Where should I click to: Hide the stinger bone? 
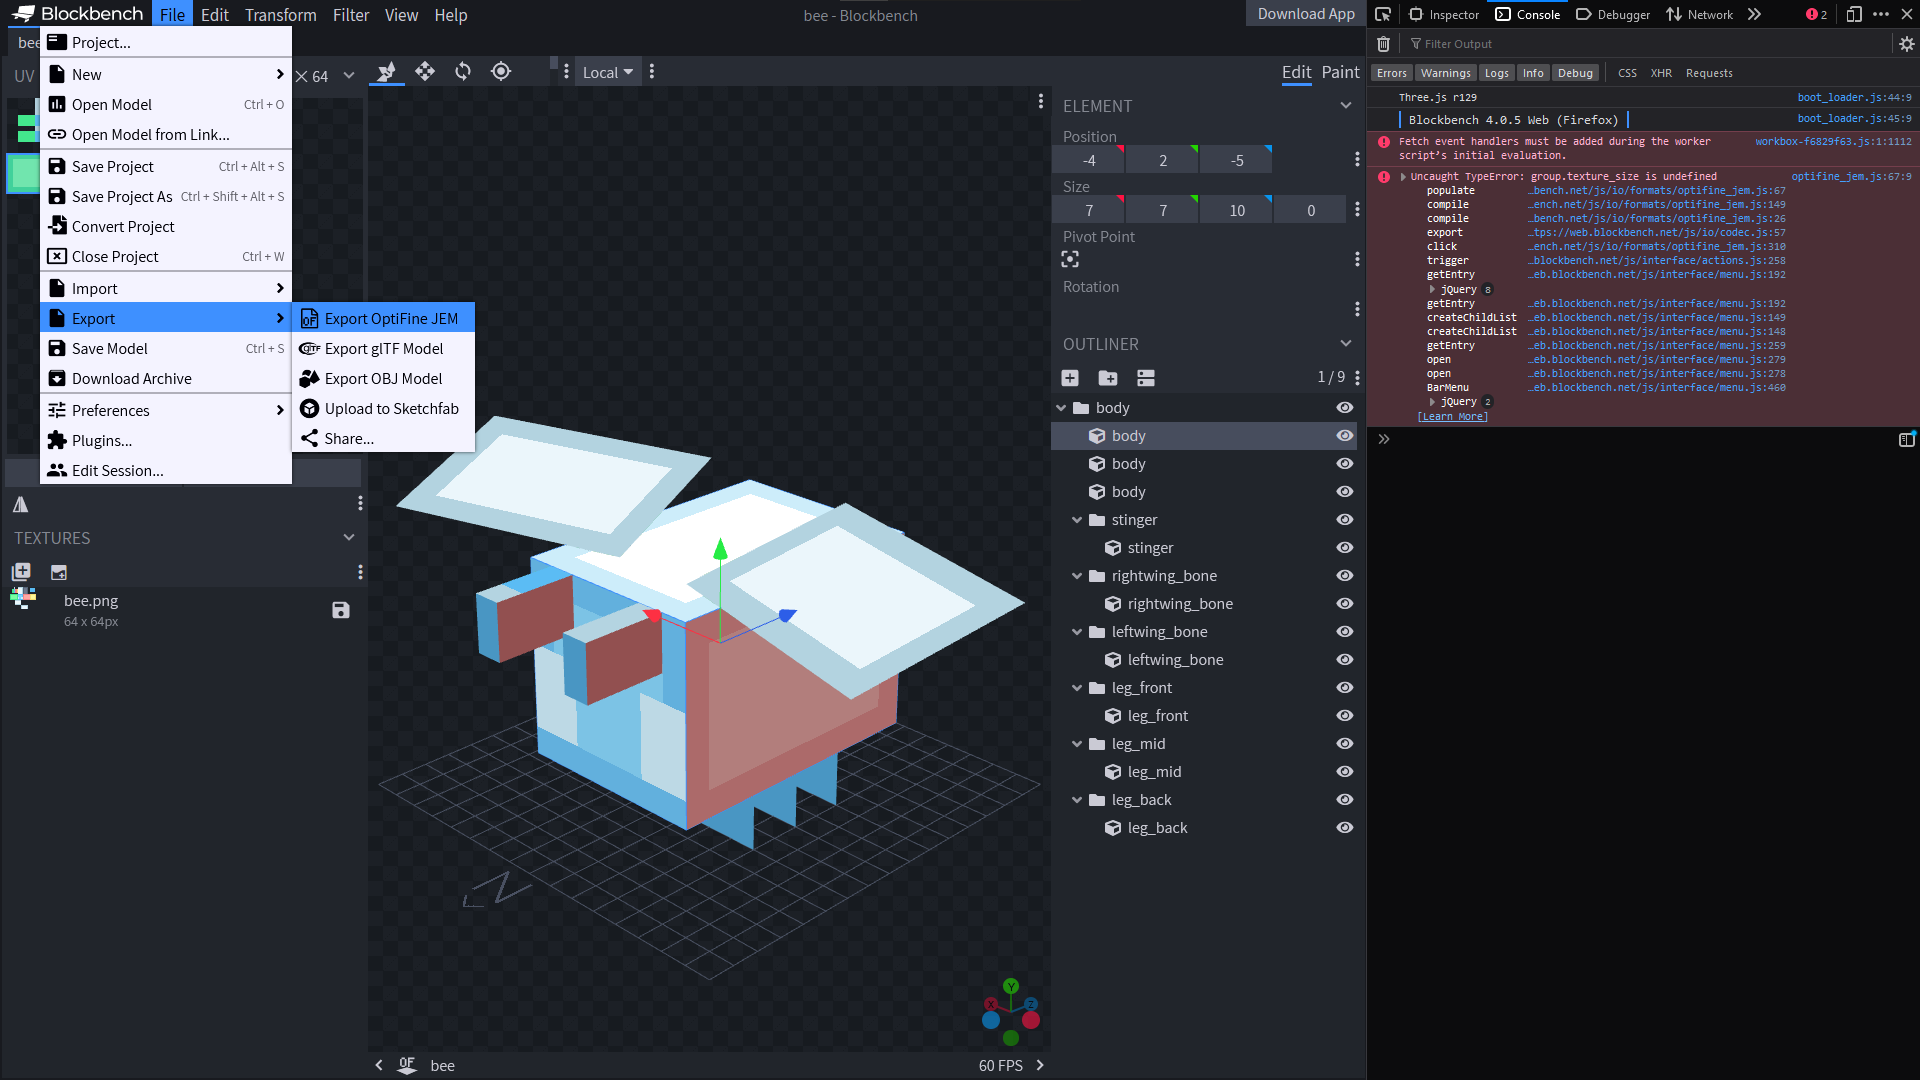tap(1345, 519)
